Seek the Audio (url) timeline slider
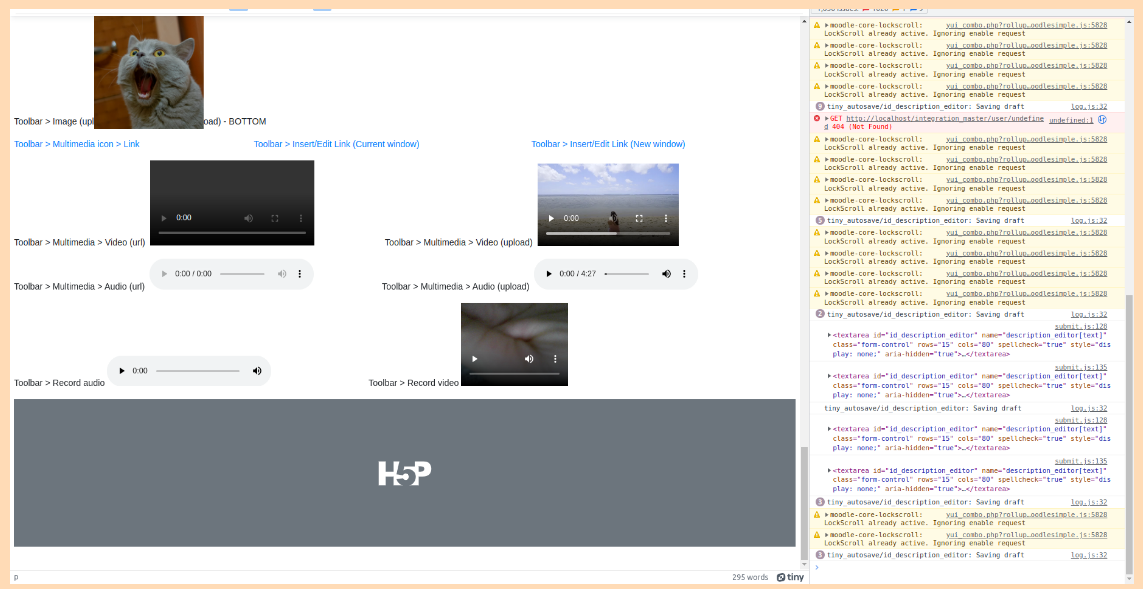The height and width of the screenshot is (589, 1143). tap(242, 274)
